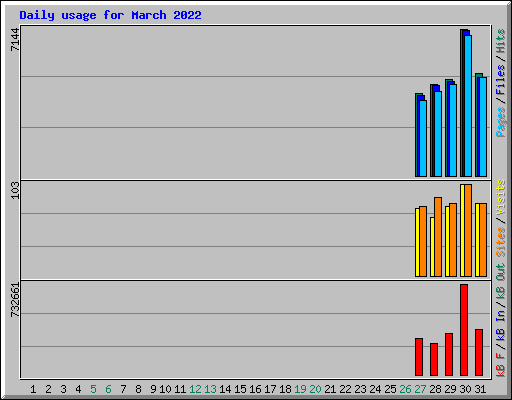Click weekend day 5 on the x-axis
This screenshot has width=512, height=400.
pos(93,389)
